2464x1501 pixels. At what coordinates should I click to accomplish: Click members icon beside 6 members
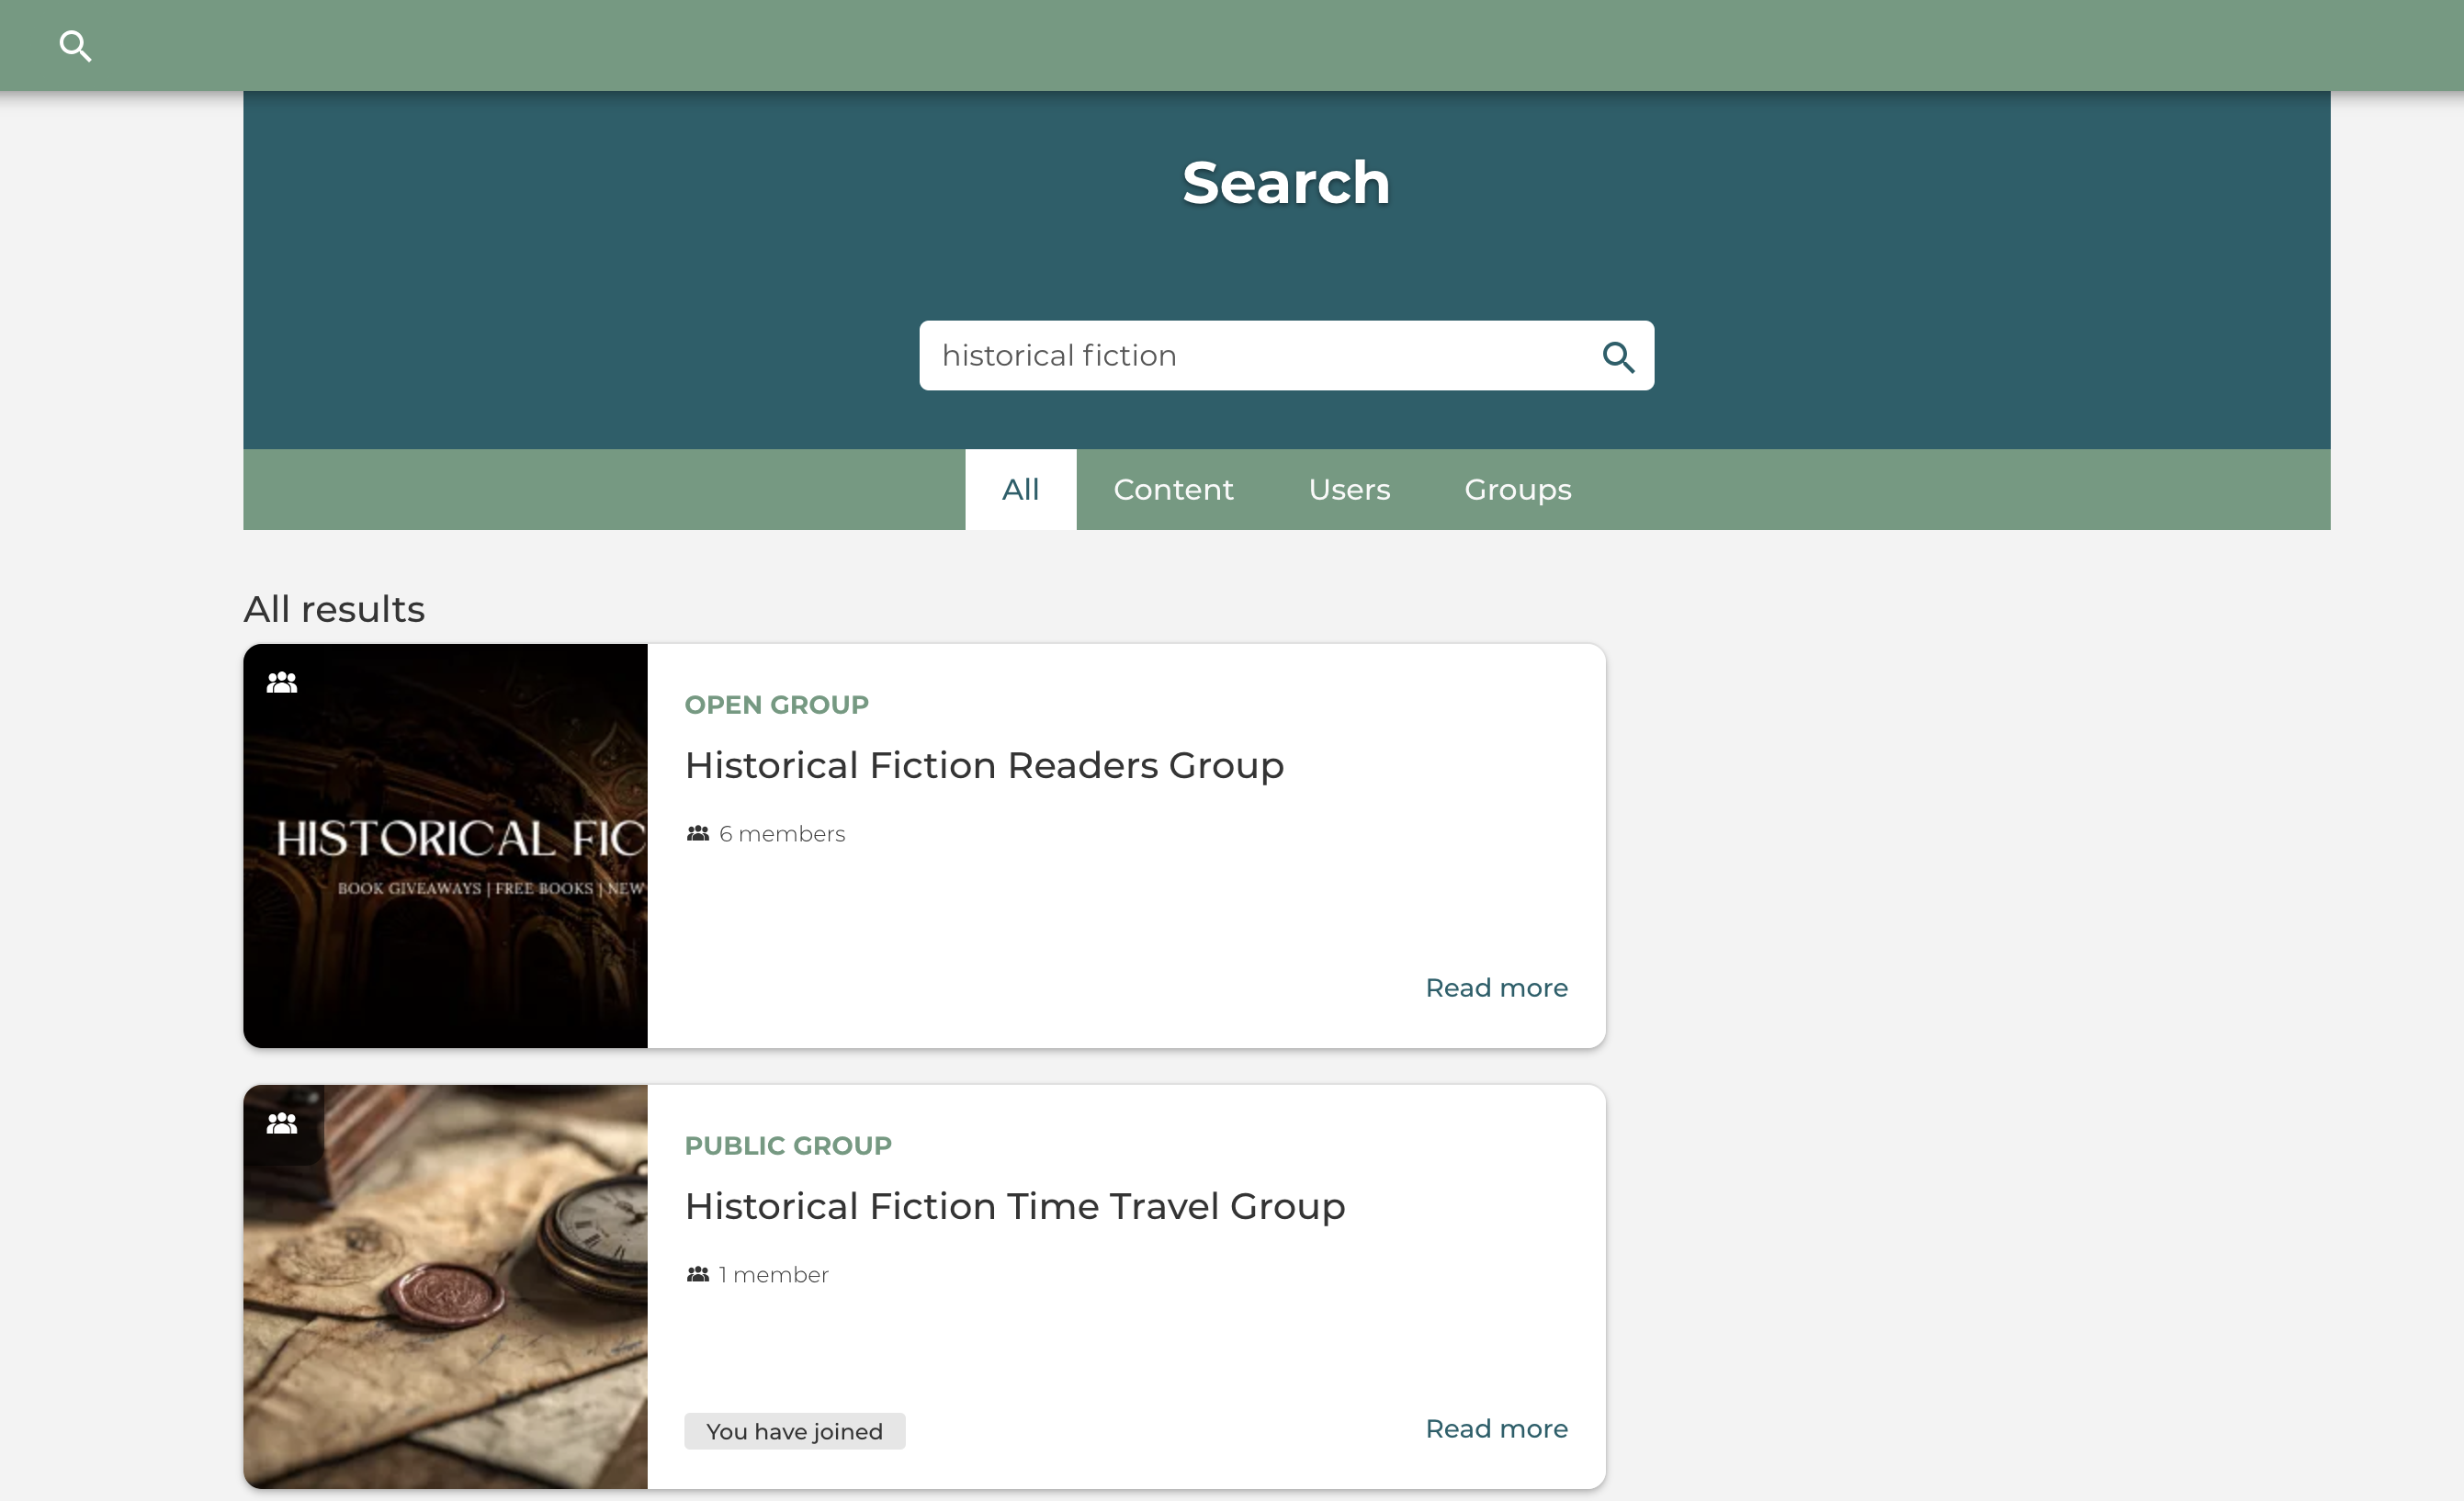coord(698,833)
